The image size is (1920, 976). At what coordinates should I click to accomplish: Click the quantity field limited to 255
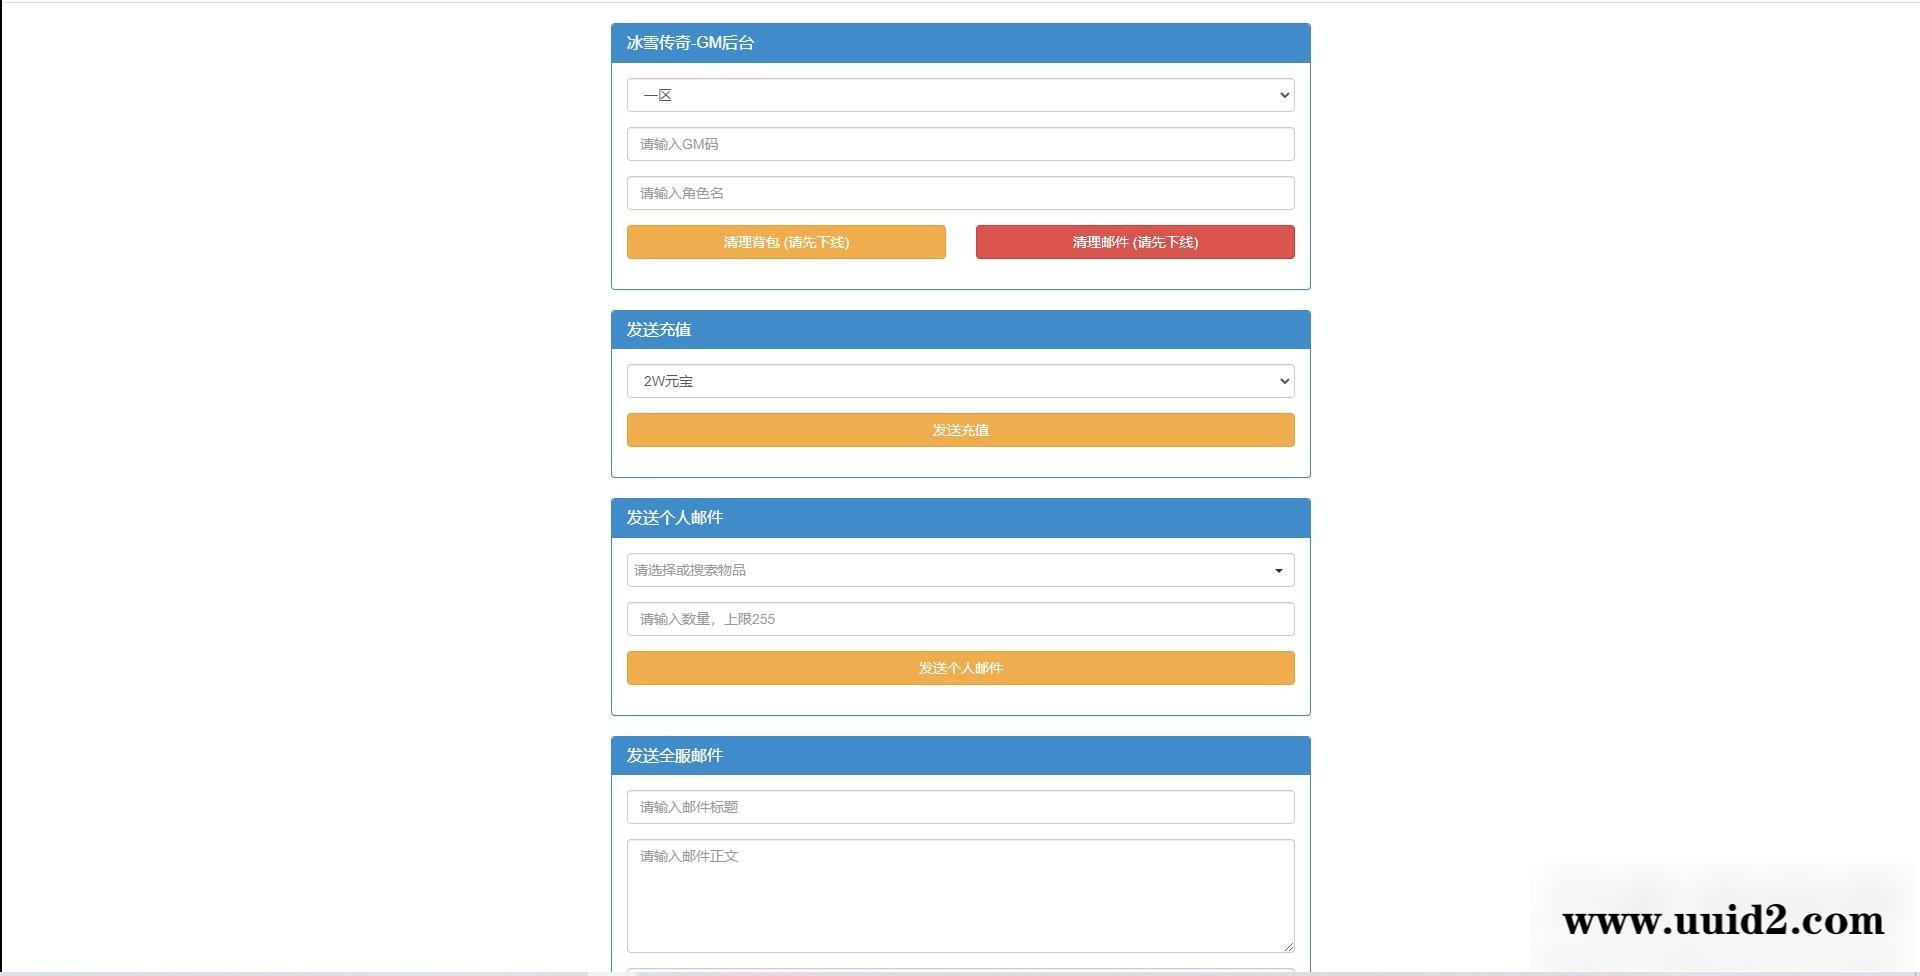pos(959,619)
